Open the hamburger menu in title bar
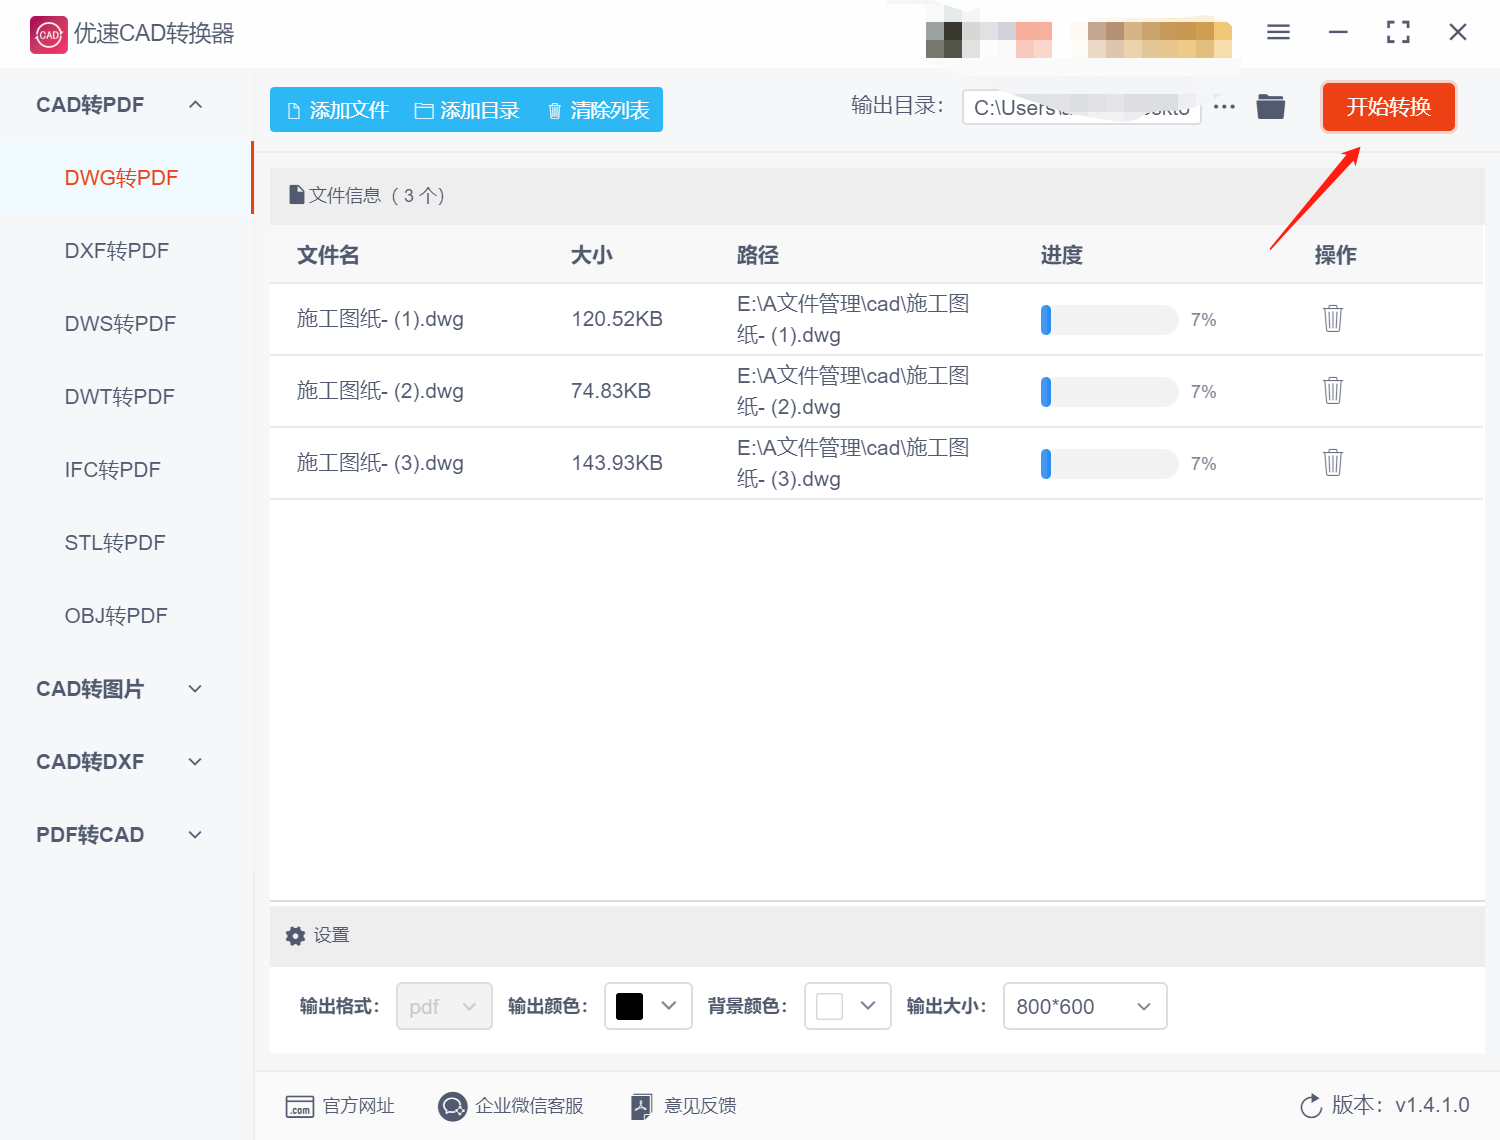This screenshot has width=1500, height=1140. (1278, 32)
